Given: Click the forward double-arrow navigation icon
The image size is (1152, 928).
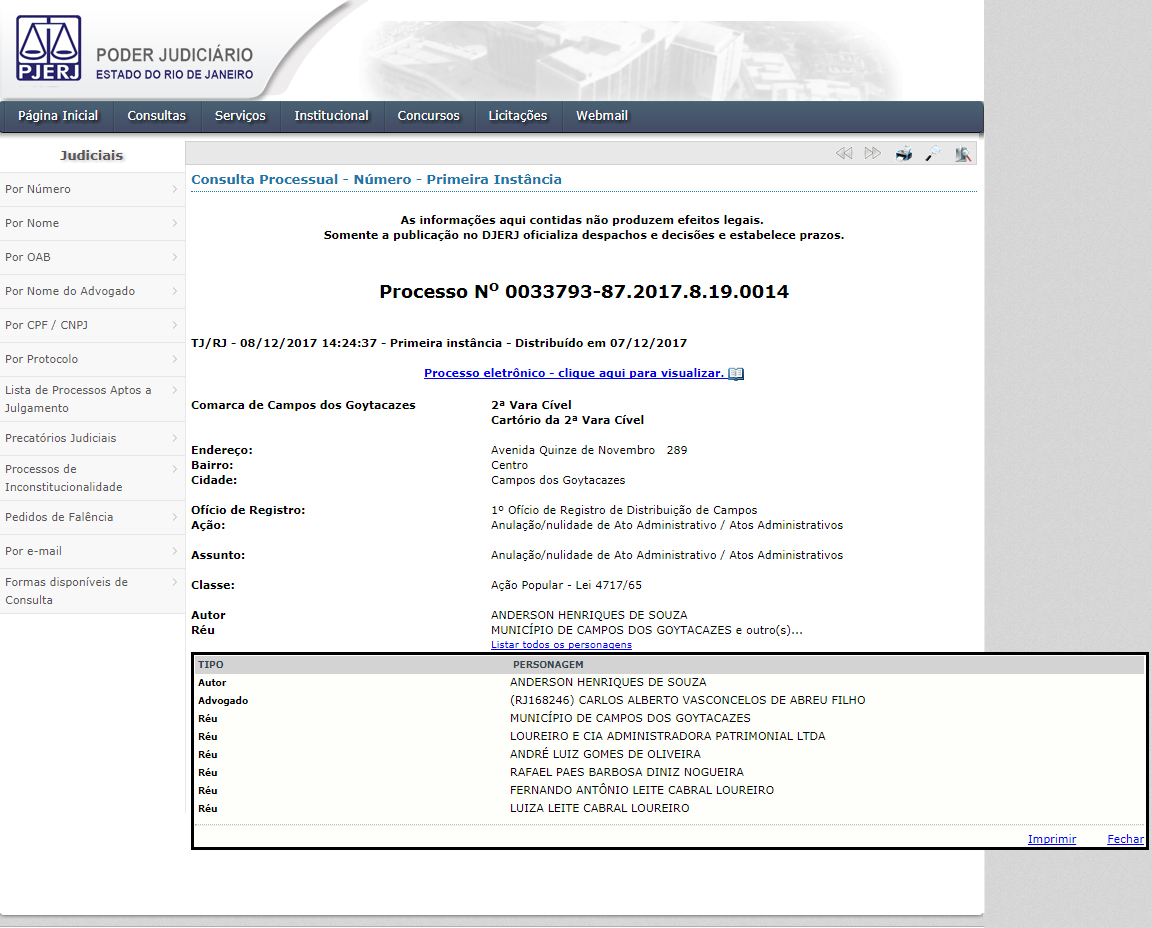Looking at the screenshot, I should pyautogui.click(x=871, y=153).
